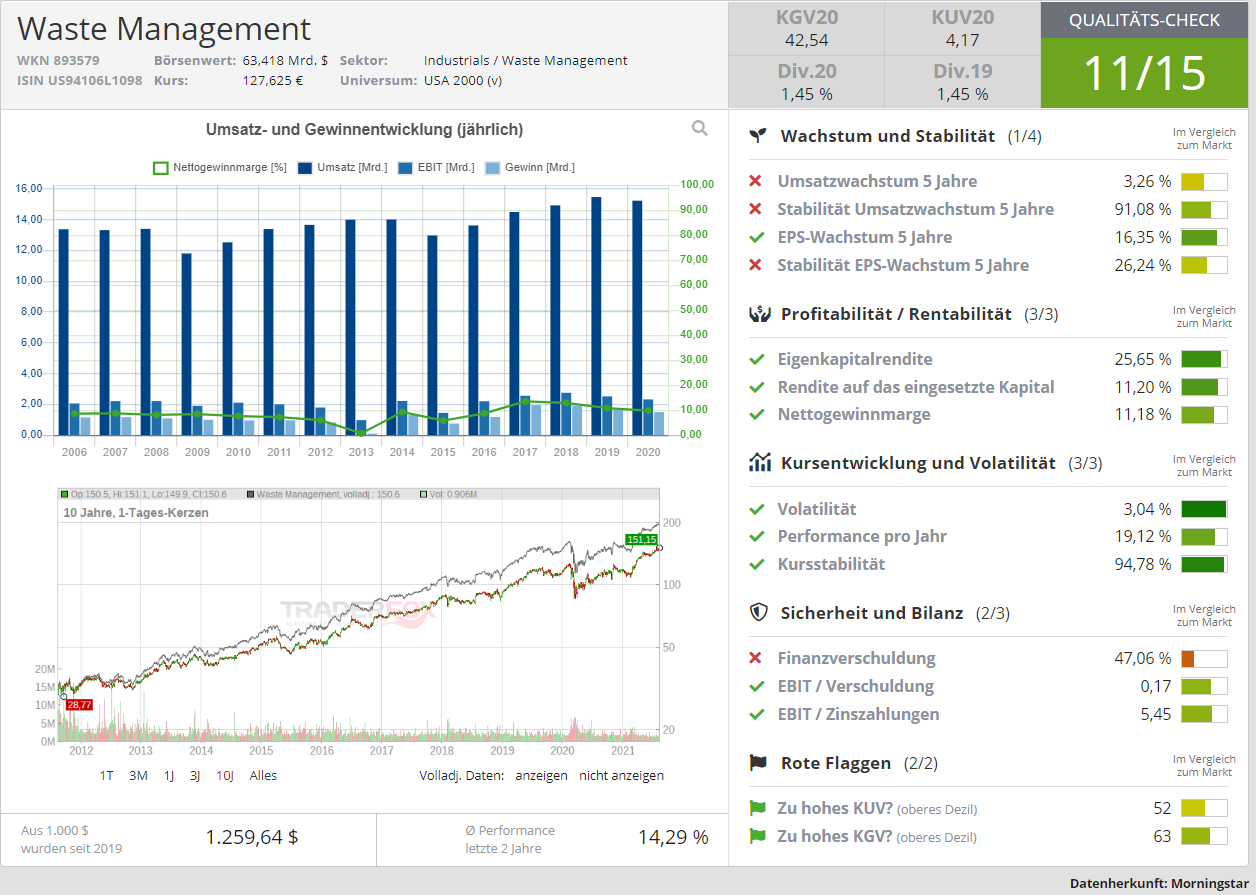The width and height of the screenshot is (1256, 895).
Task: Select the 3J chart period
Action: click(x=195, y=775)
